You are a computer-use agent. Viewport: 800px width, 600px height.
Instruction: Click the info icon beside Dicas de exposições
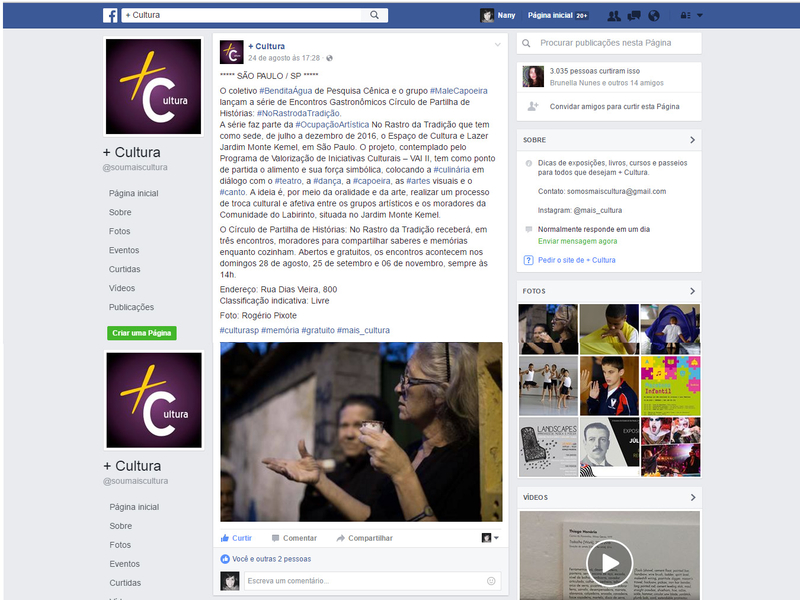pyautogui.click(x=529, y=163)
